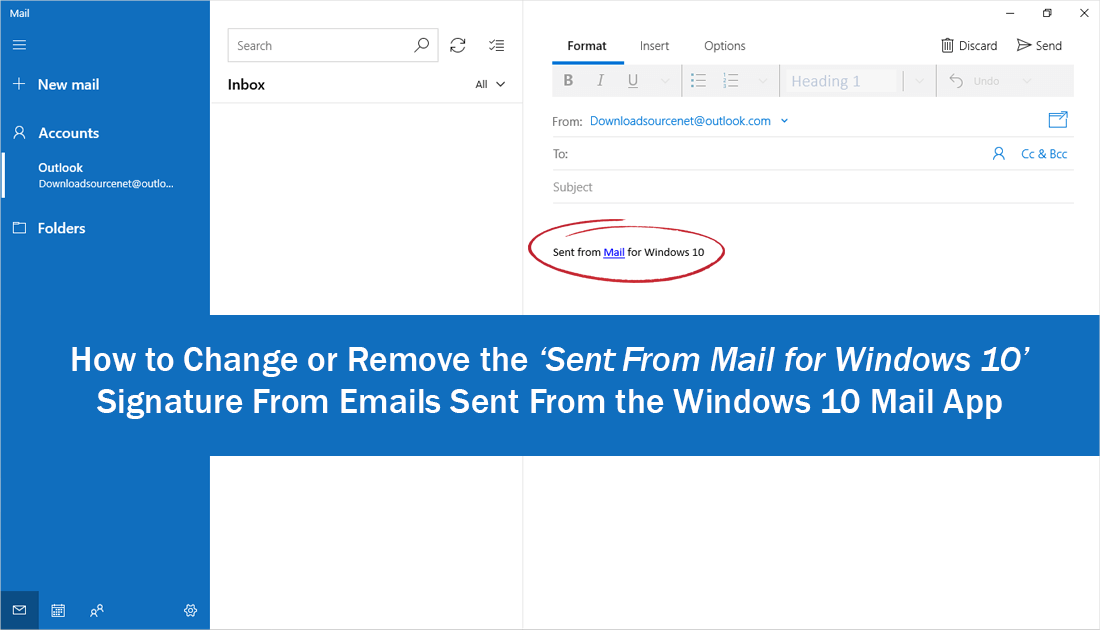
Task: Show the Cc & Bcc fields
Action: (1044, 154)
